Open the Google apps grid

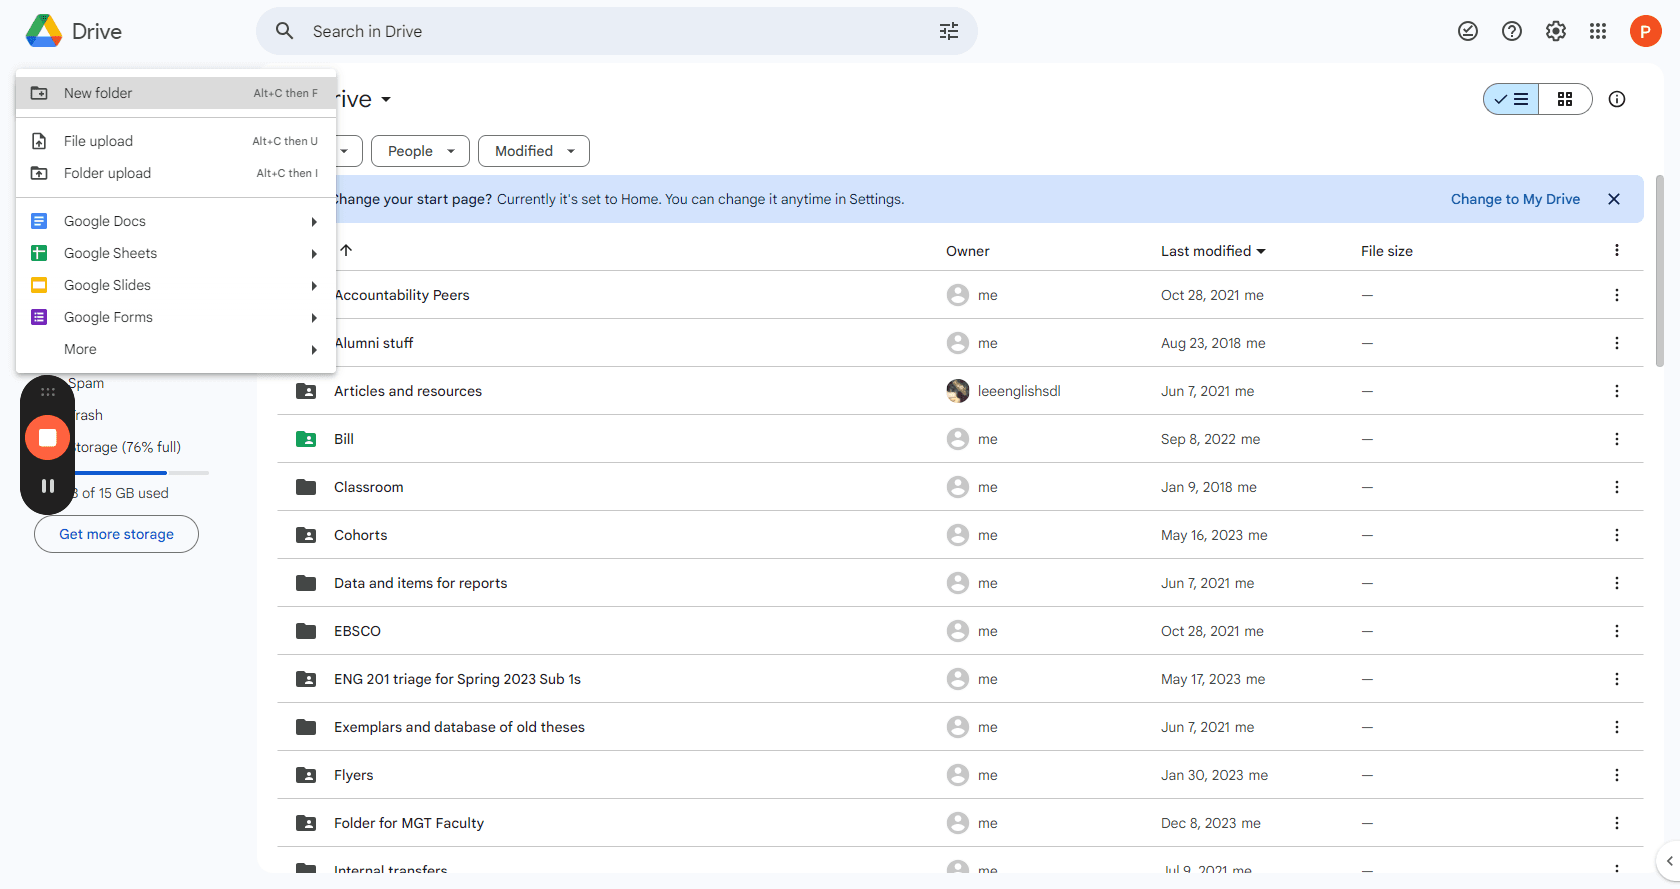[1598, 31]
